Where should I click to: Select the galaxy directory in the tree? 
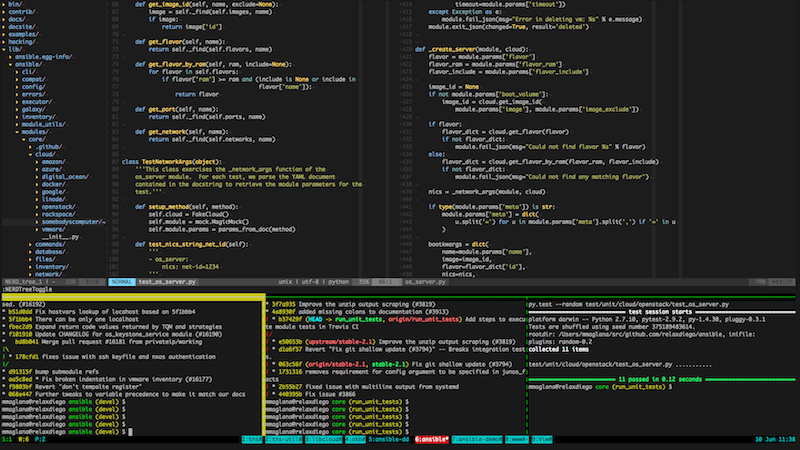34,109
